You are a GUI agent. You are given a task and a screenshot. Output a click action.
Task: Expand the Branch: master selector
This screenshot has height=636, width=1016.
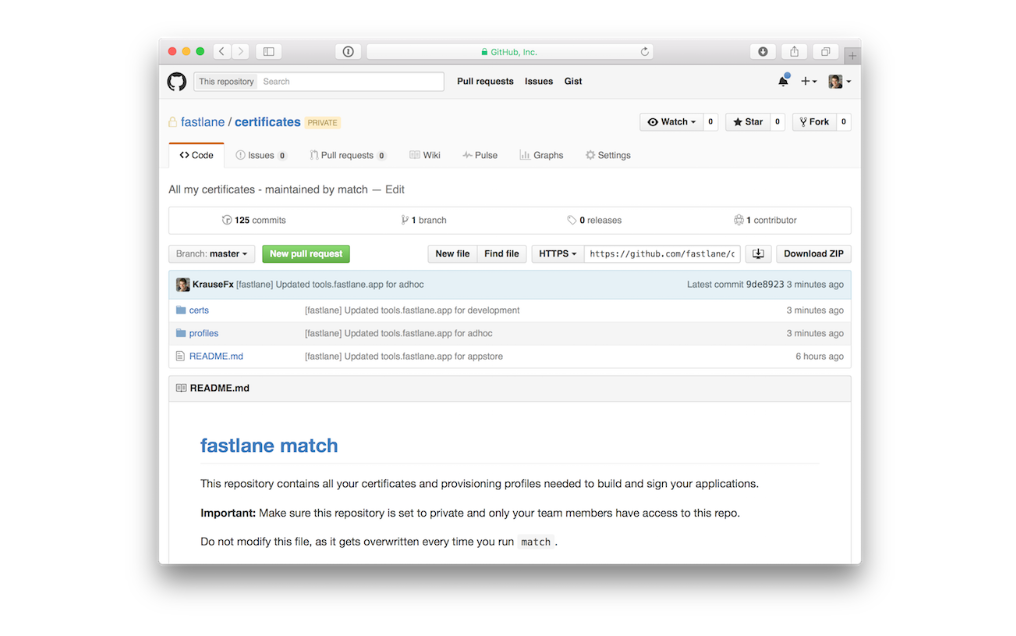tap(212, 254)
